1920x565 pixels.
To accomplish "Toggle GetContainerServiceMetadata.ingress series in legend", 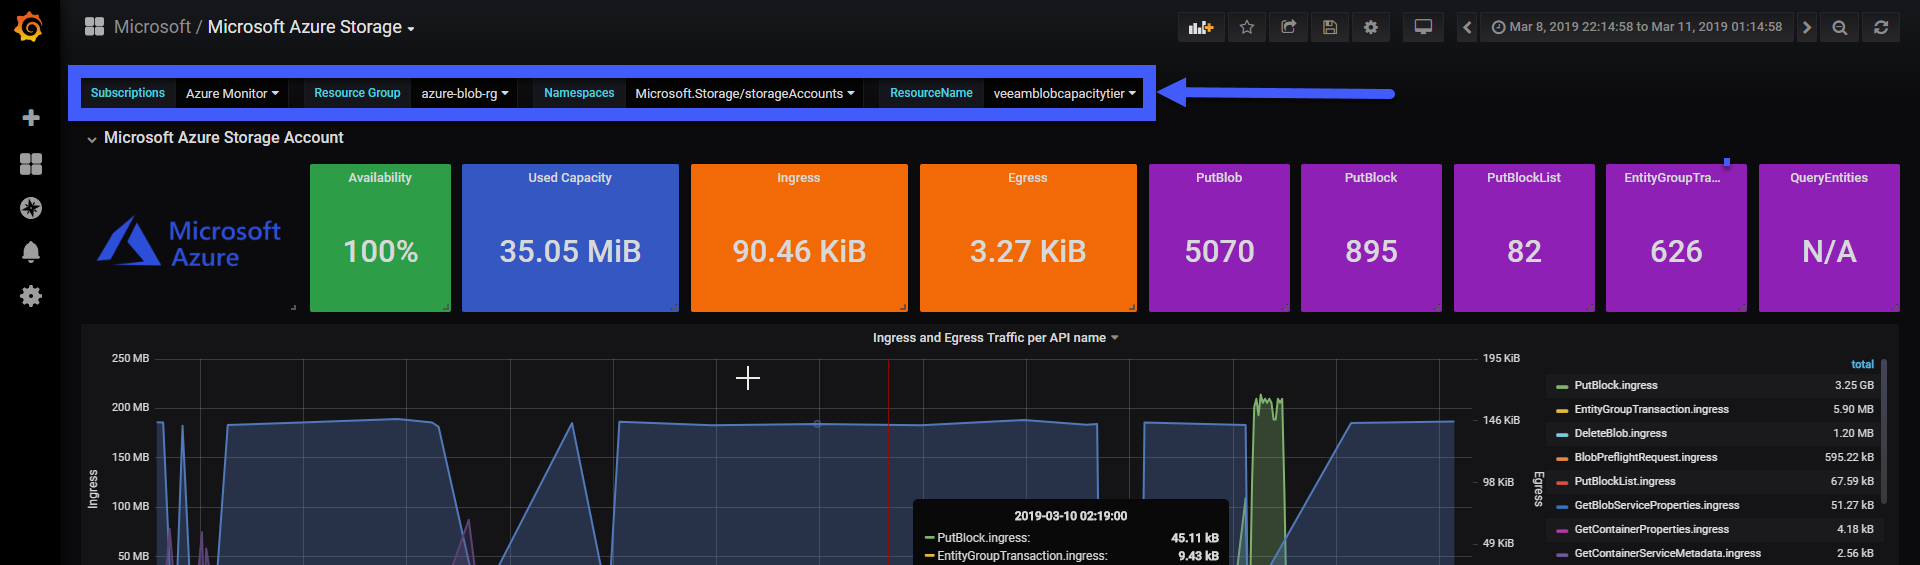I will [1668, 553].
